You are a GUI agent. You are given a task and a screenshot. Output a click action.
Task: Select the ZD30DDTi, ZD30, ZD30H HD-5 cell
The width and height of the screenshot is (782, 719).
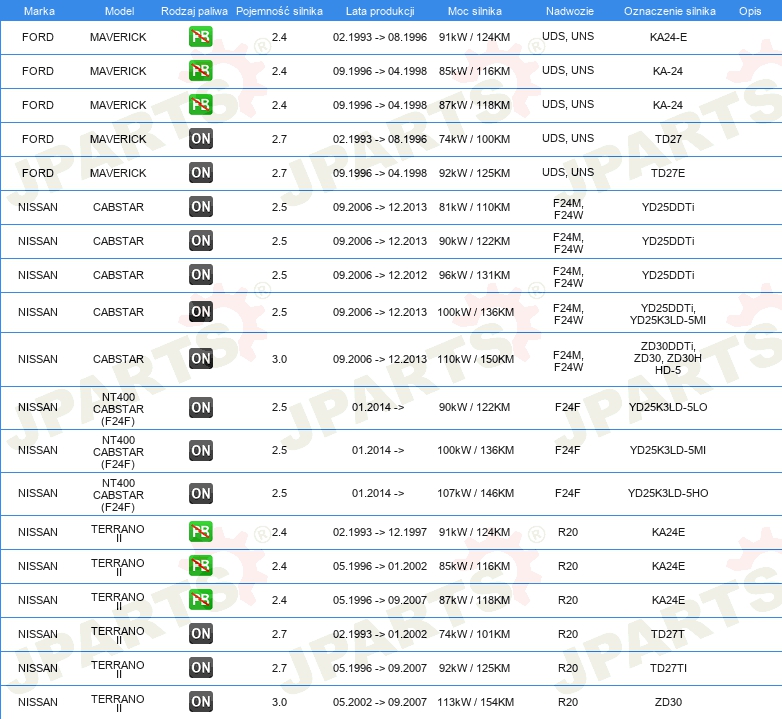[668, 358]
